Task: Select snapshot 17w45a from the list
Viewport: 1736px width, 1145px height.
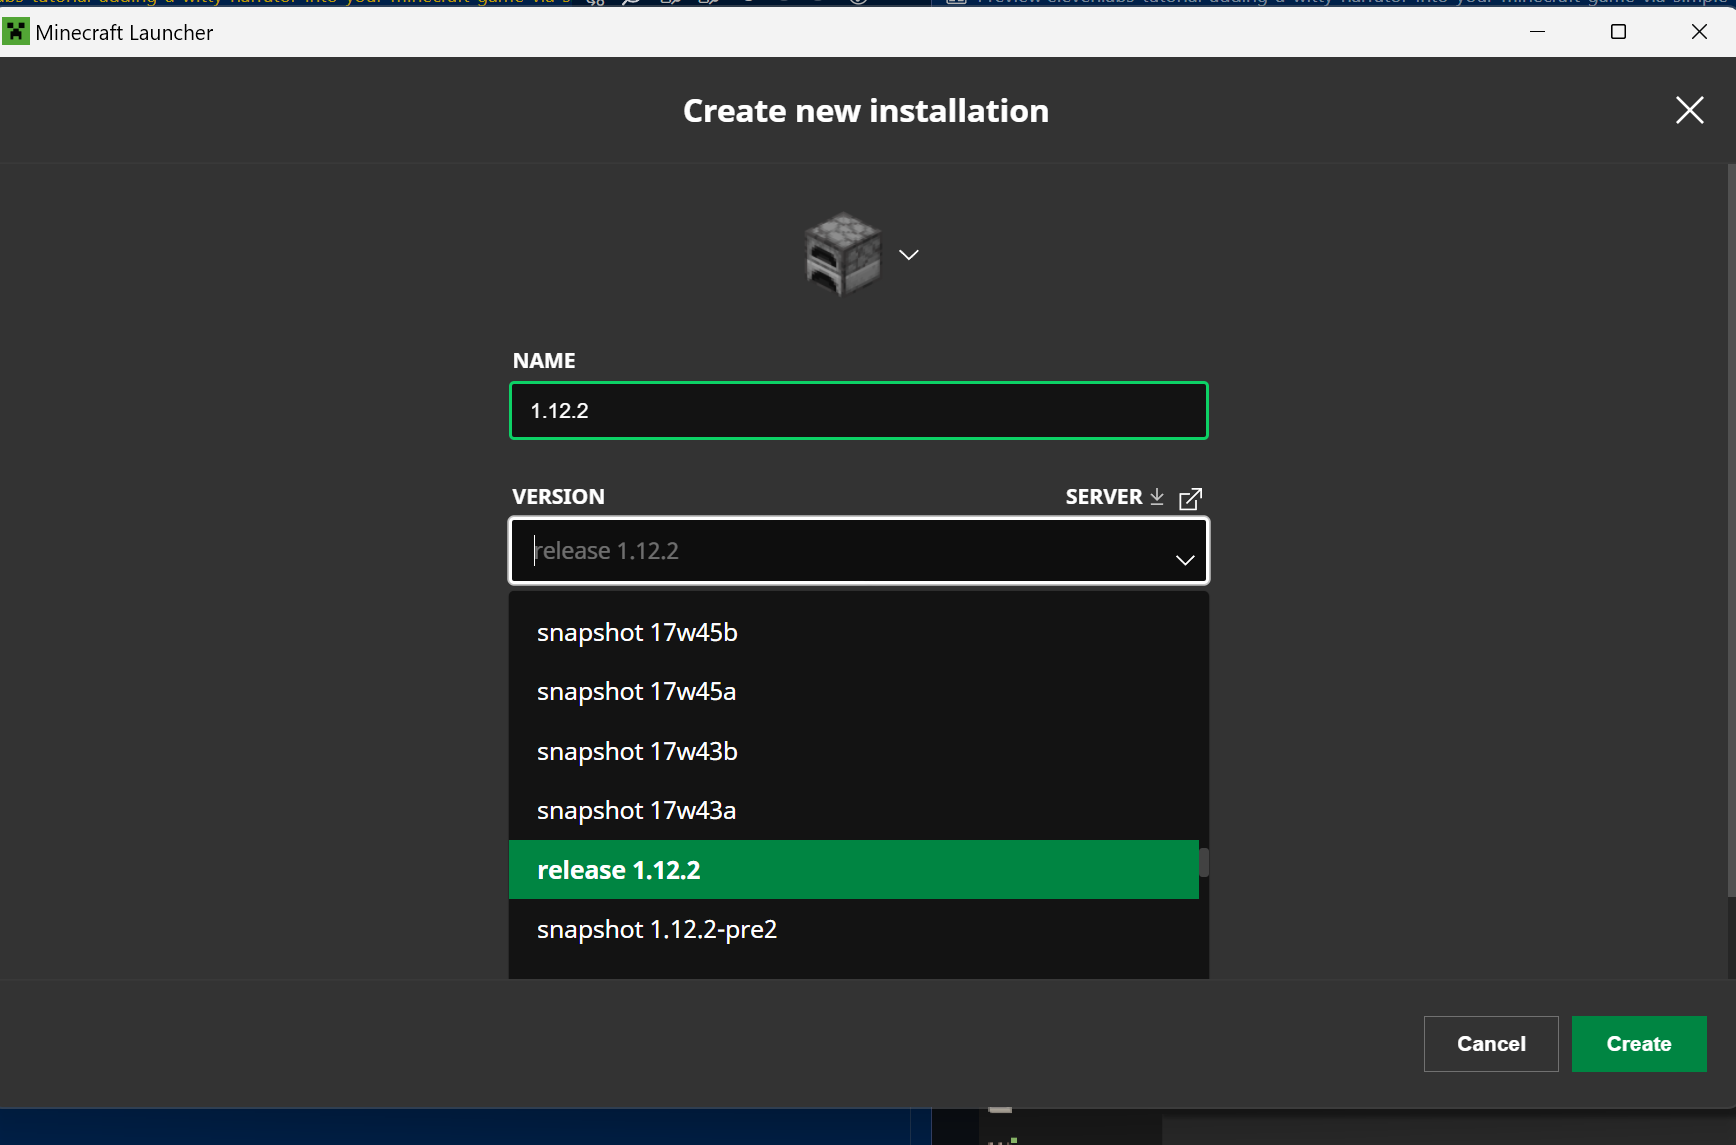Action: coord(854,692)
